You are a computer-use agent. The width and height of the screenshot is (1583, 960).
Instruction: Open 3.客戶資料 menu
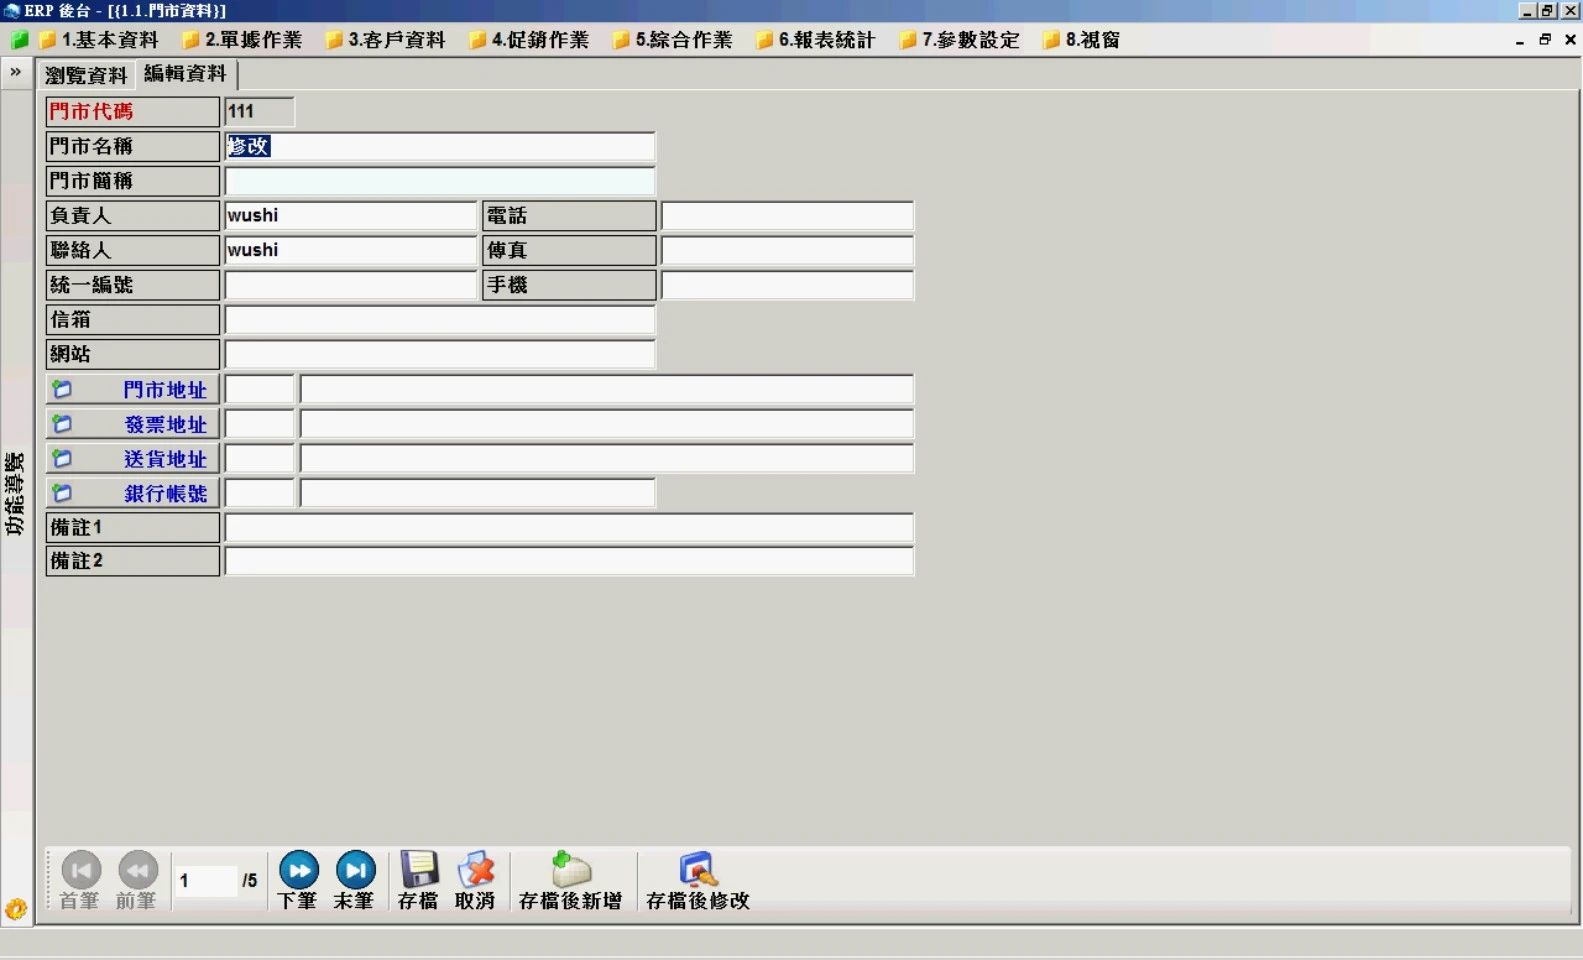[386, 40]
